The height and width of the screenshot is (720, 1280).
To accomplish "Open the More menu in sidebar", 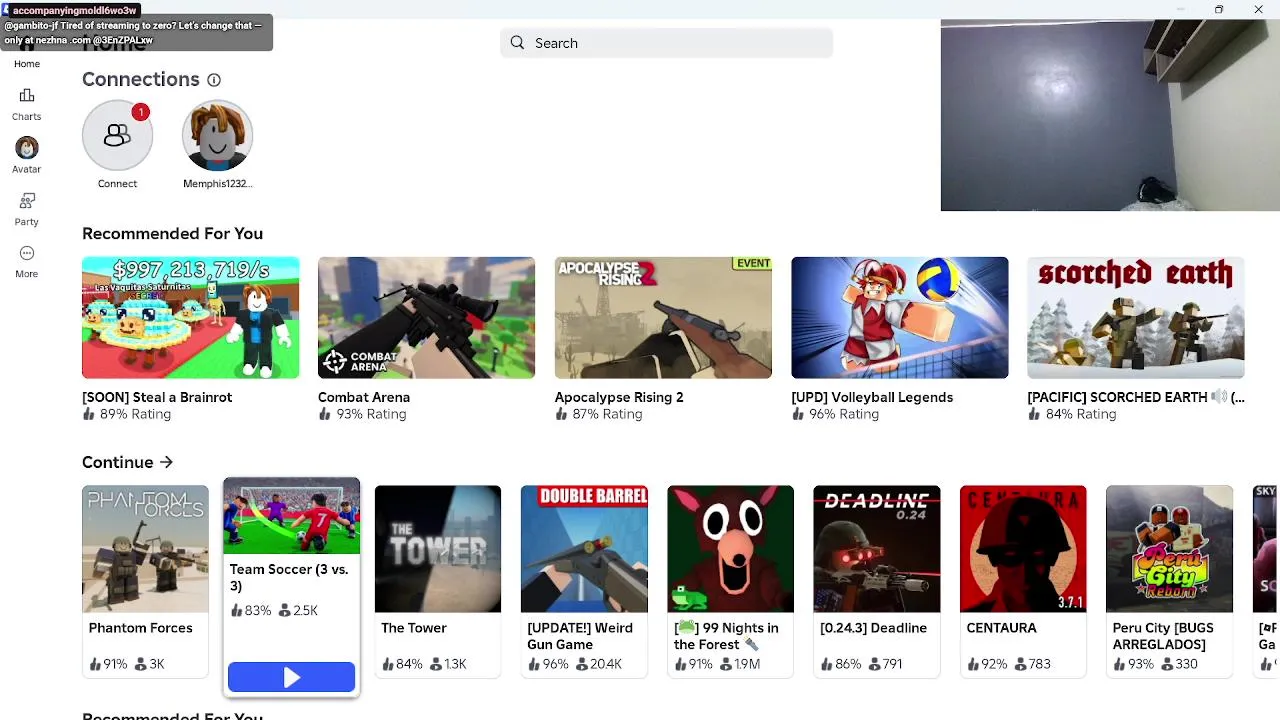I will 27,253.
